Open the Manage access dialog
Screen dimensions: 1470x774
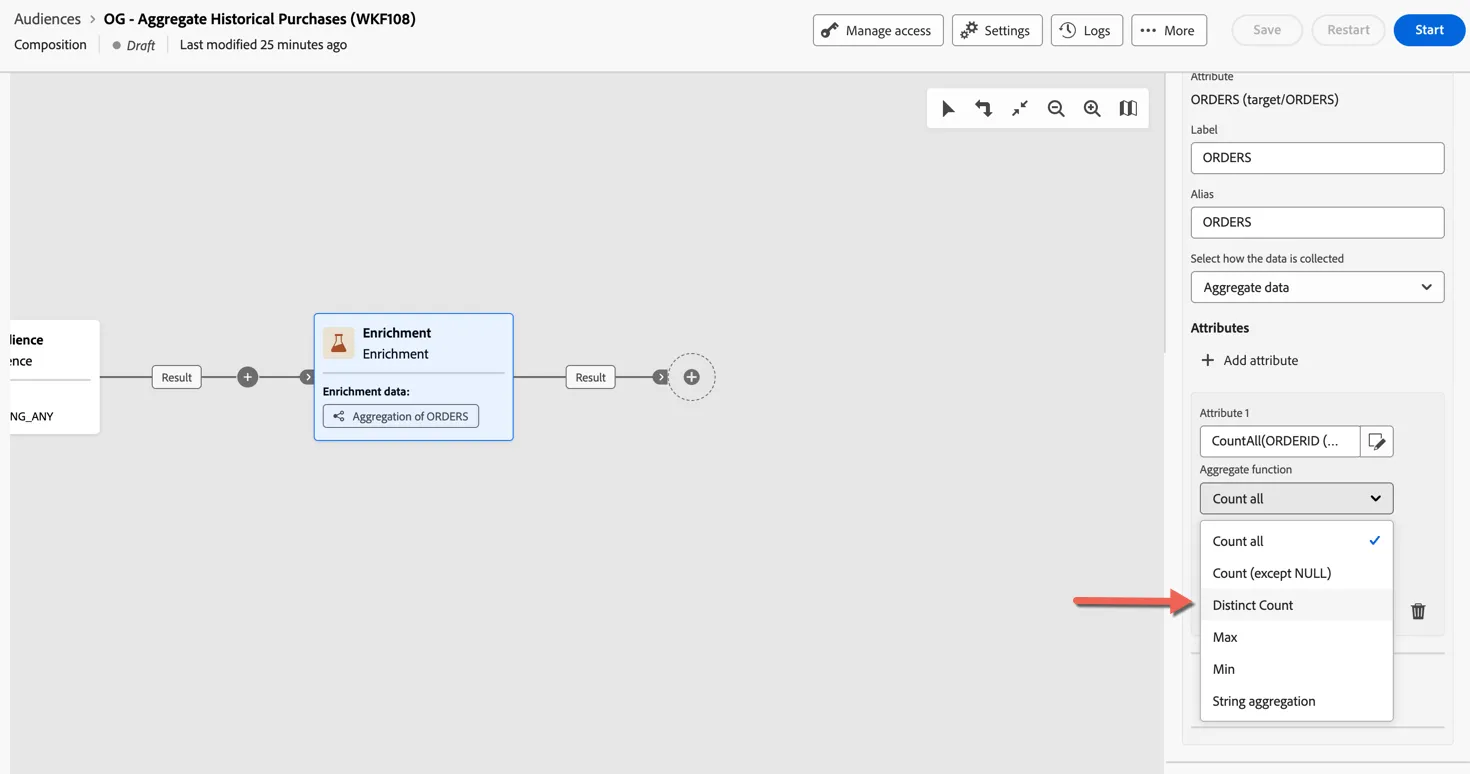click(x=878, y=30)
